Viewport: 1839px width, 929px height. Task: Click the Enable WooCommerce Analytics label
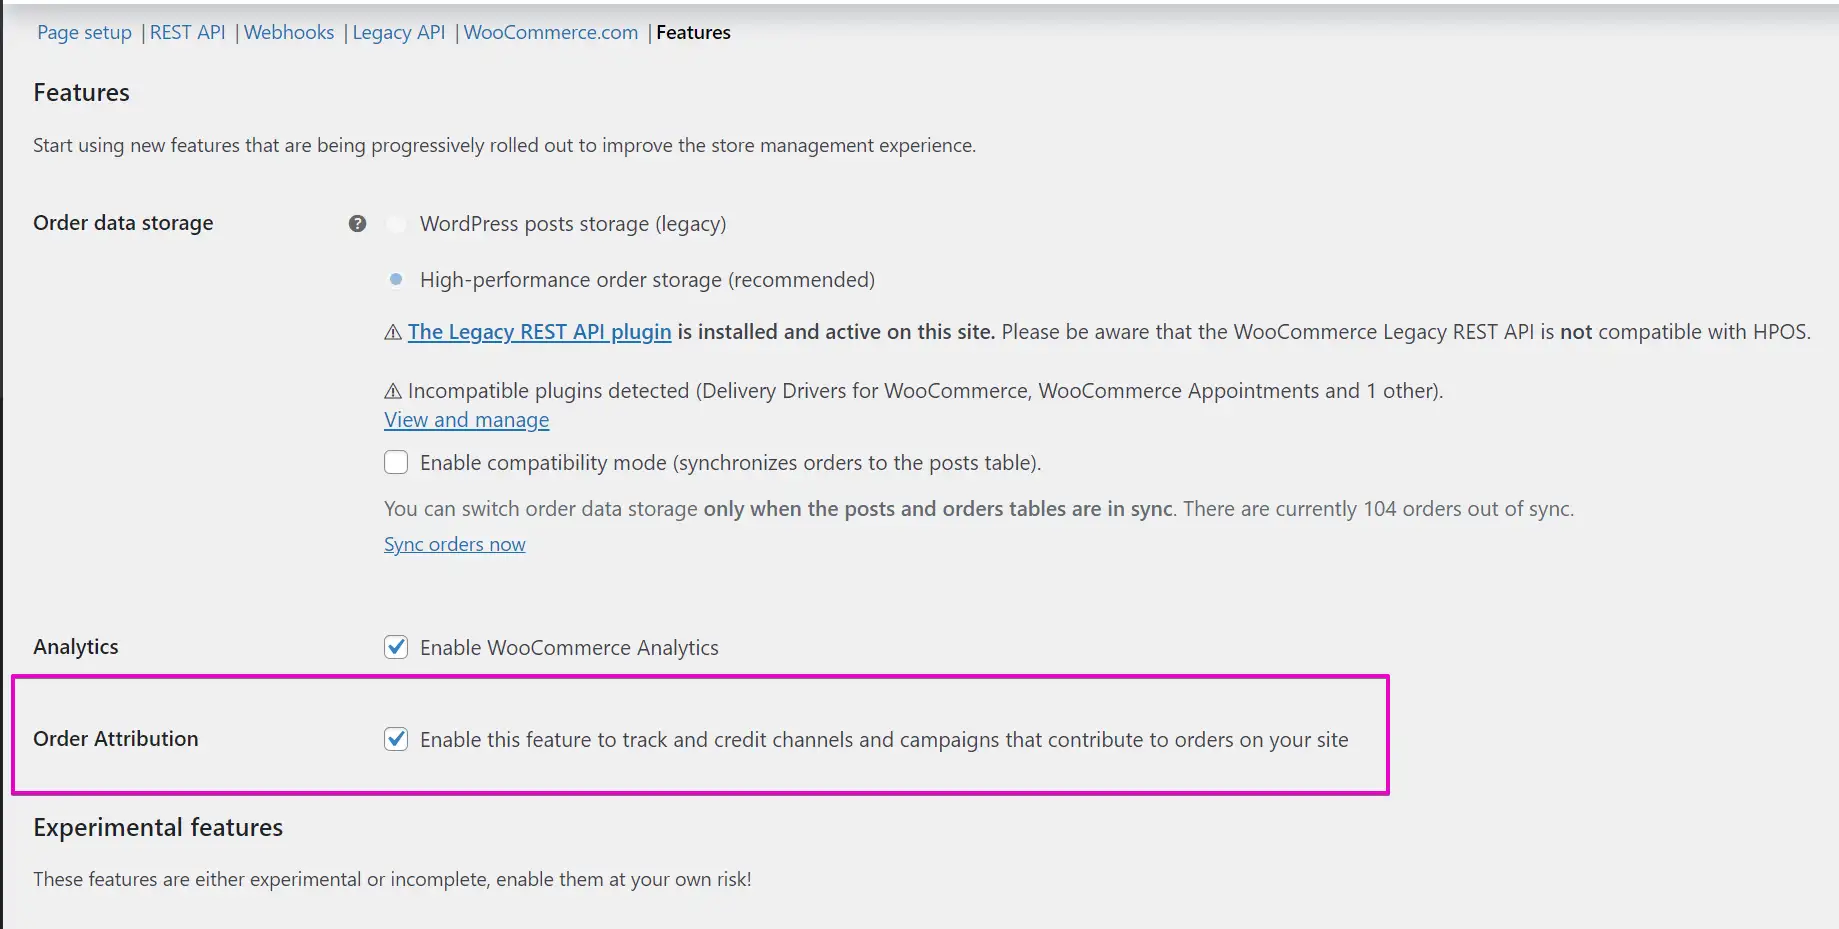pos(569,648)
